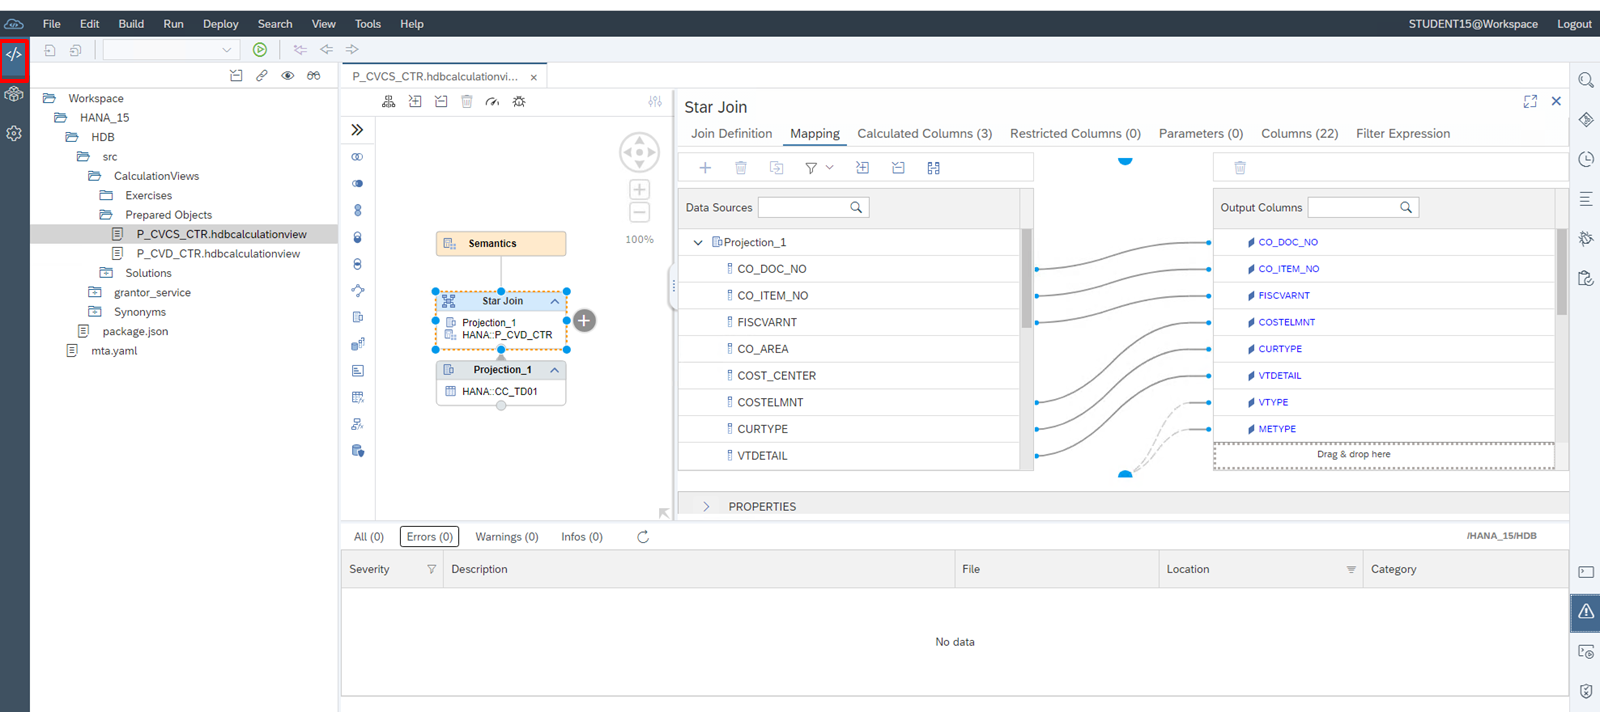Image resolution: width=1600 pixels, height=722 pixels.
Task: Show Errors (0) filter in problems
Action: point(430,537)
